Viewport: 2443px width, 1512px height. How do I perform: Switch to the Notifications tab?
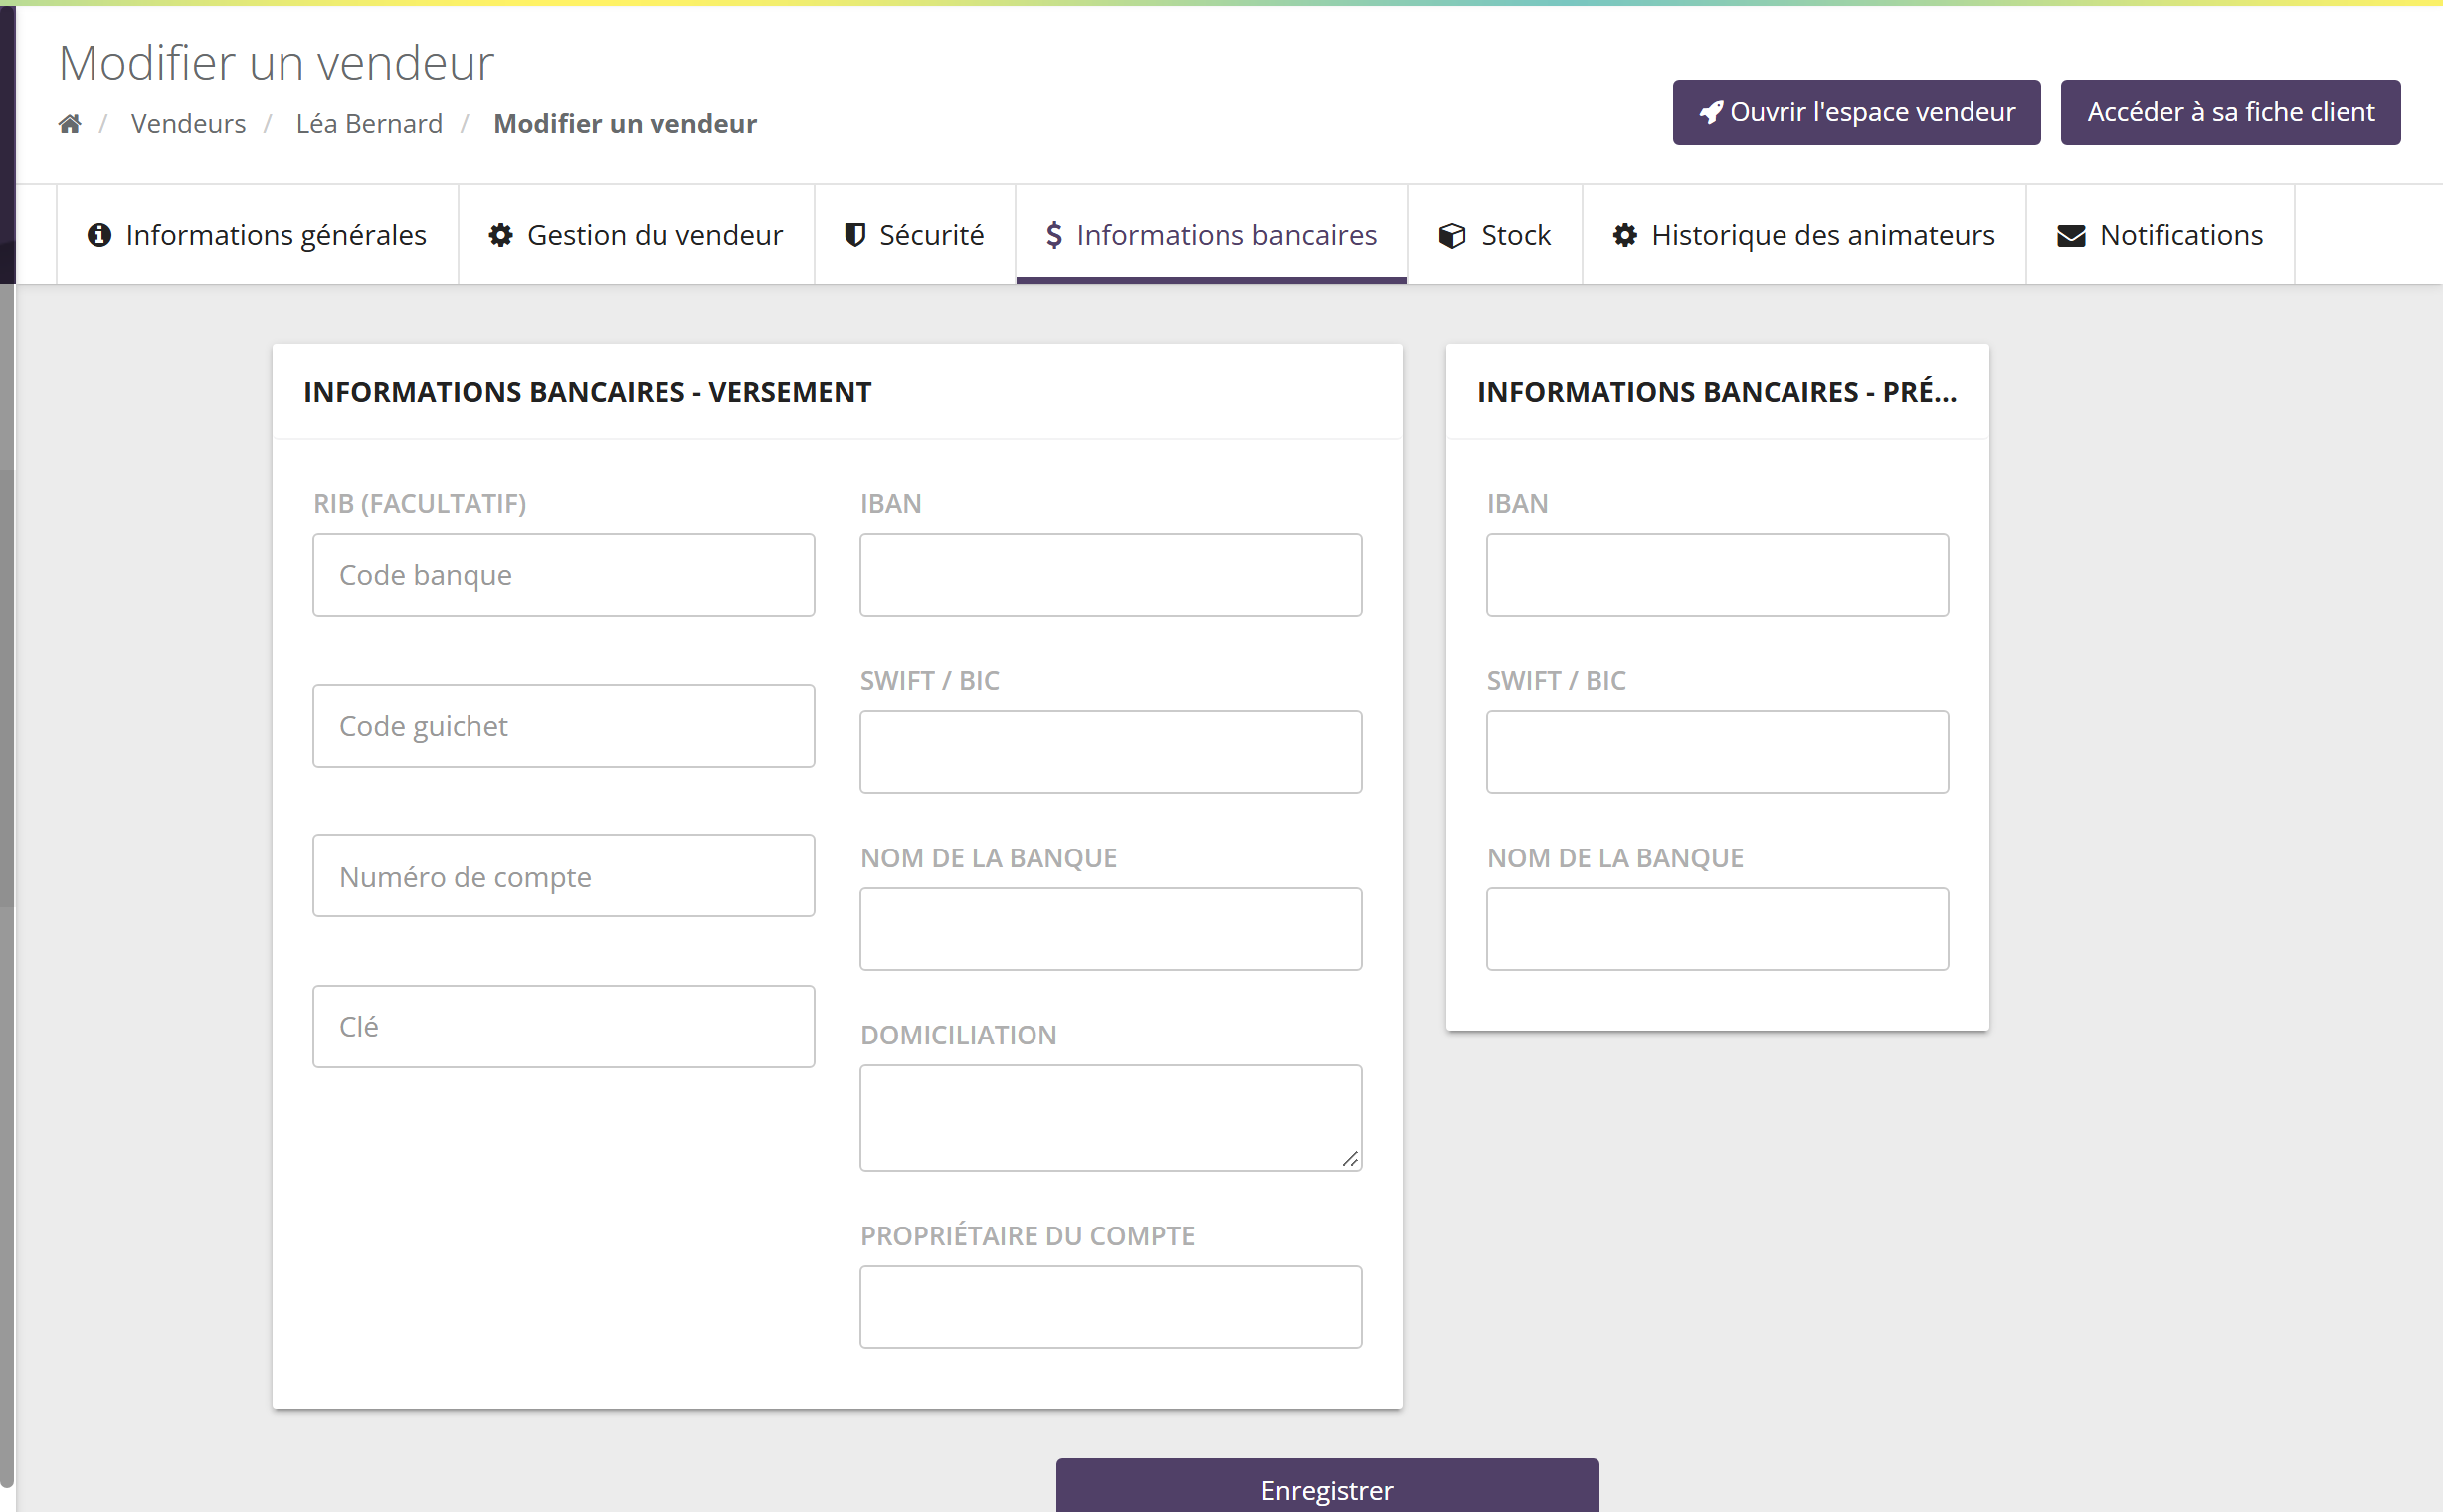[x=2160, y=235]
